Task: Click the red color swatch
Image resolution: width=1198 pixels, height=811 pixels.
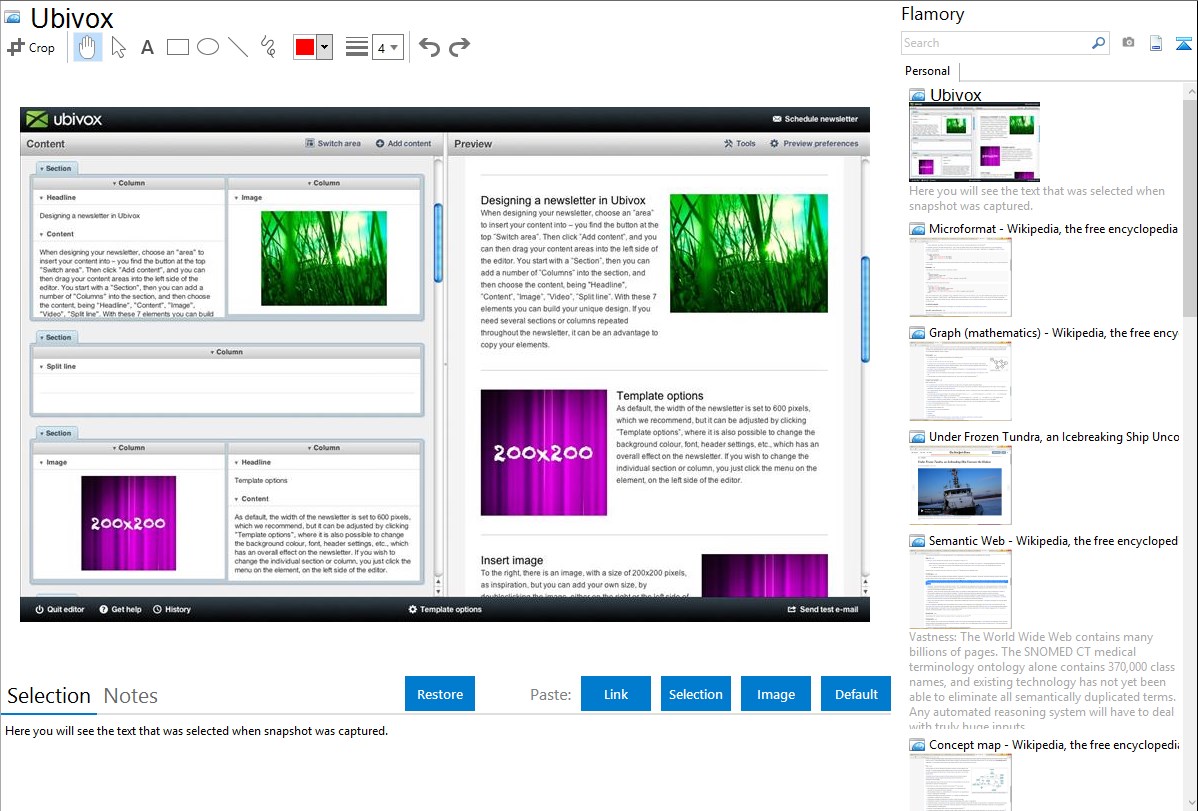Action: point(304,47)
